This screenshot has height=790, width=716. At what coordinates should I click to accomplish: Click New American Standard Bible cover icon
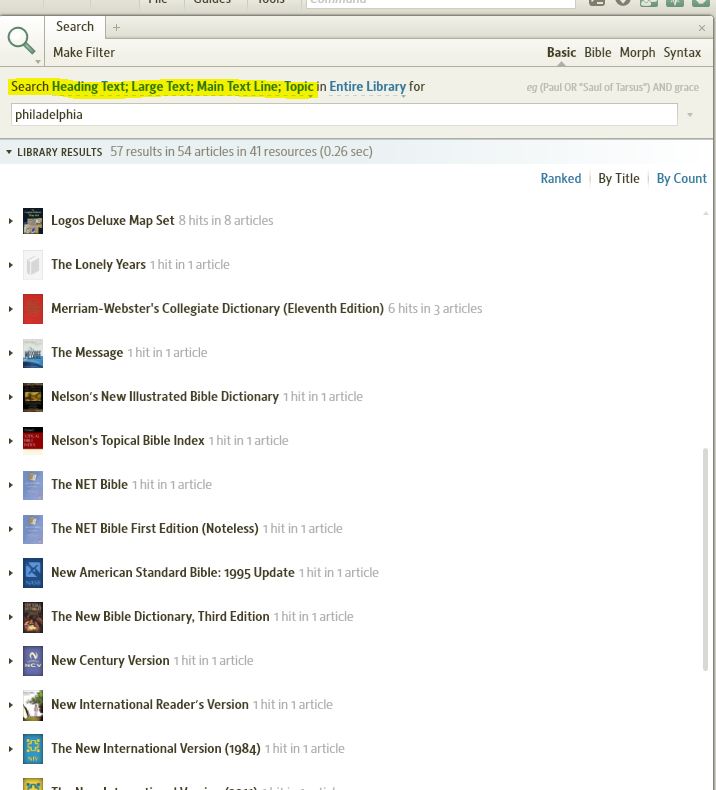pyautogui.click(x=33, y=573)
